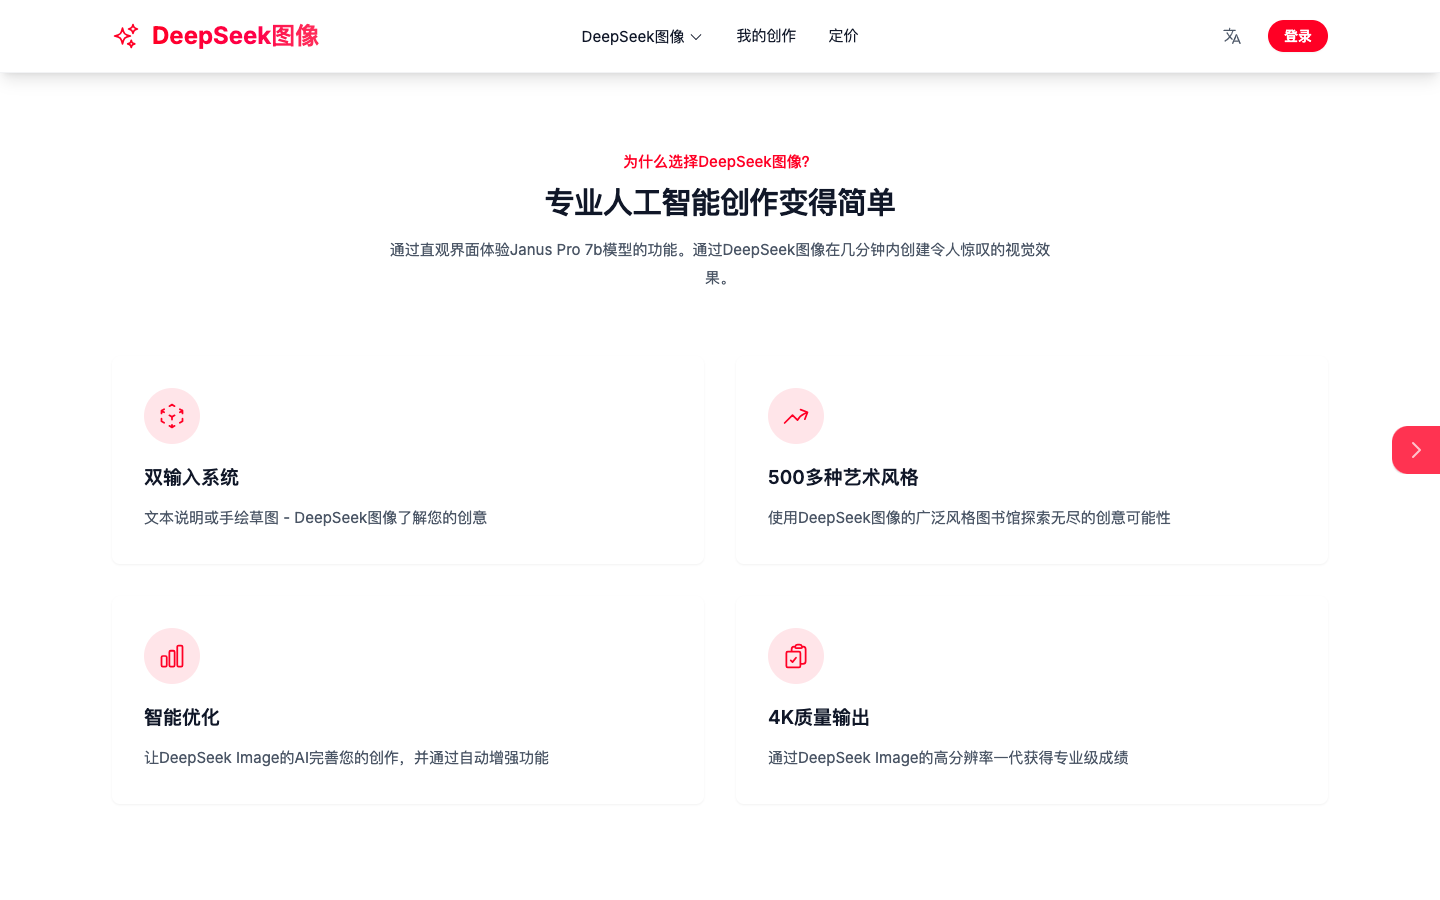Select the 双输入系统 card title

(x=191, y=478)
